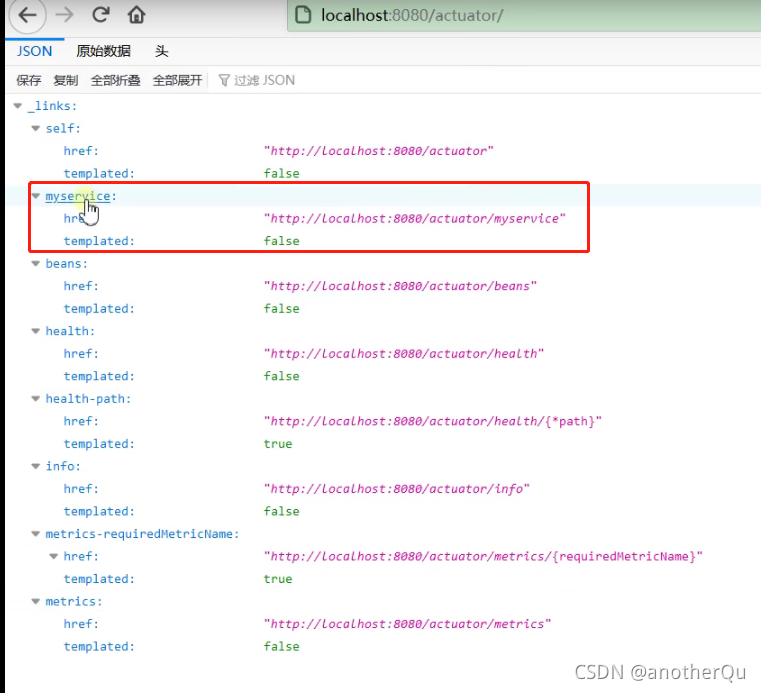Click the actuator/health URL value

404,353
